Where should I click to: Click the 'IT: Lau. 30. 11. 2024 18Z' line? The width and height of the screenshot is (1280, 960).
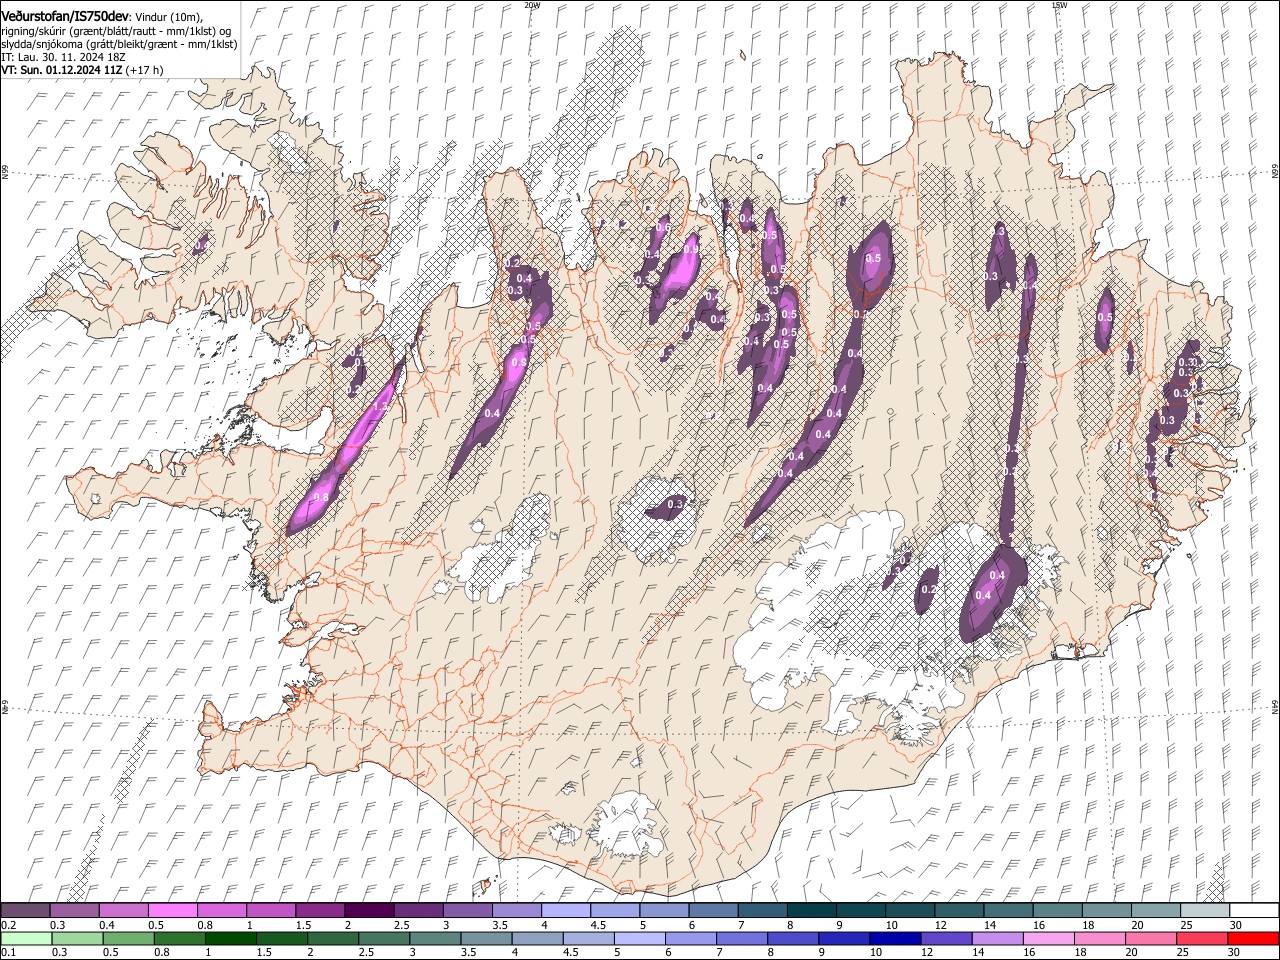click(63, 58)
